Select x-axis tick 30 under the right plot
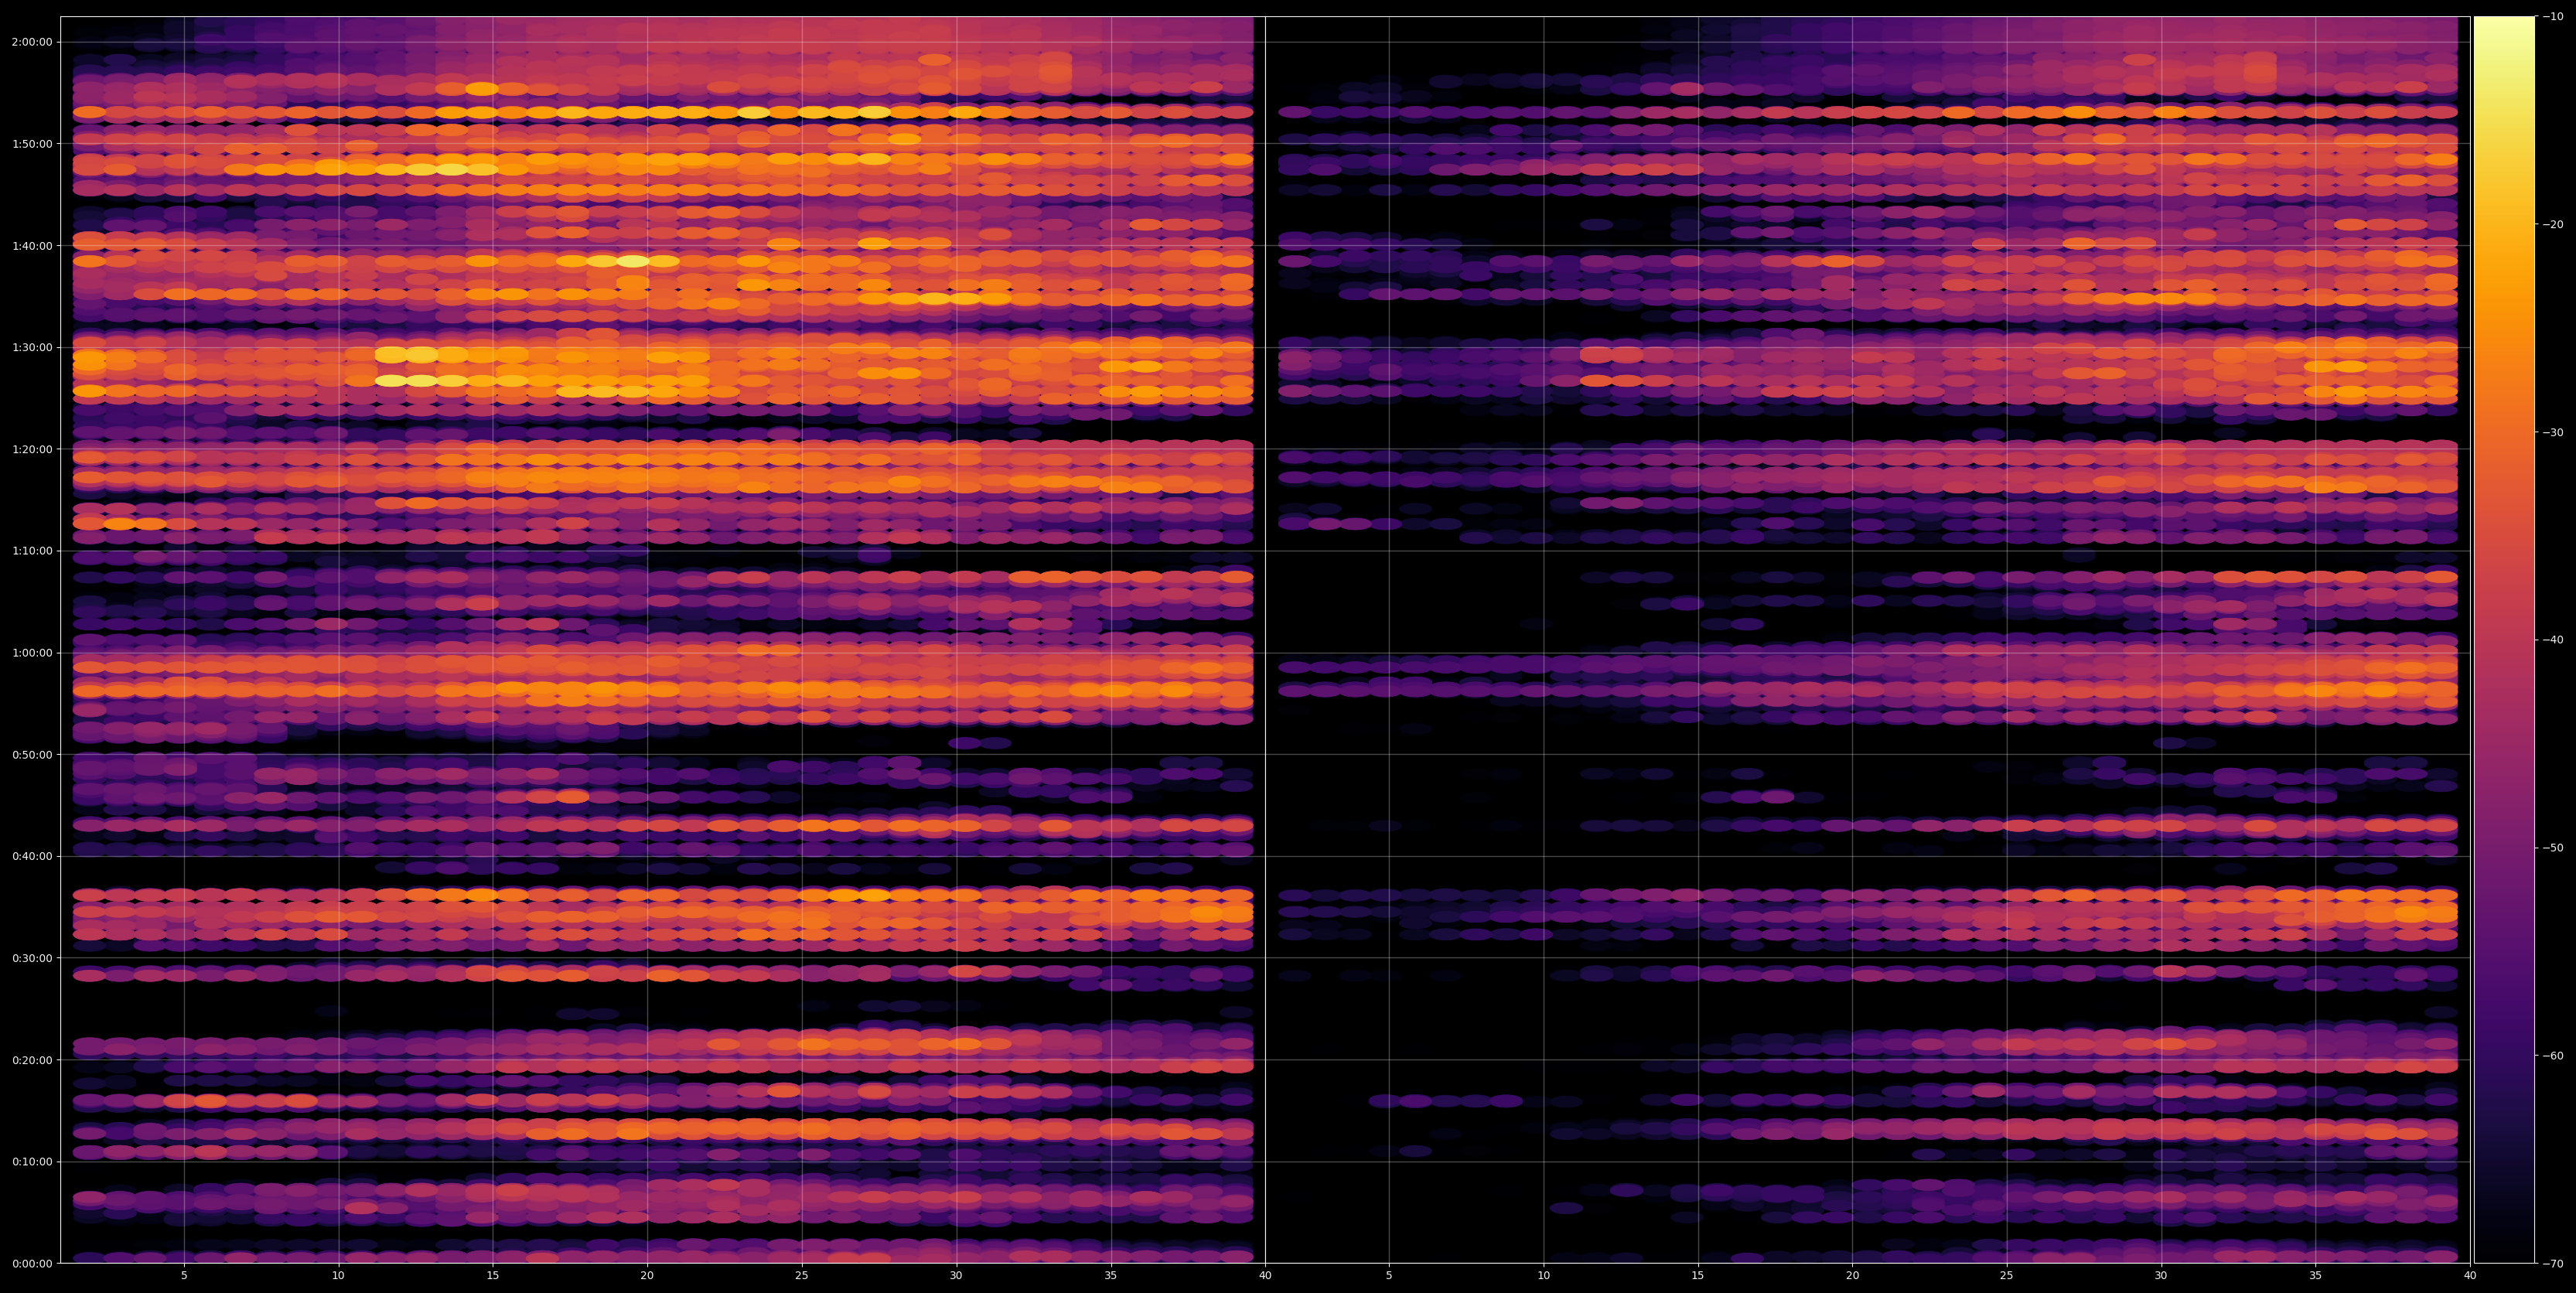This screenshot has height=1293, width=2576. point(2161,1276)
